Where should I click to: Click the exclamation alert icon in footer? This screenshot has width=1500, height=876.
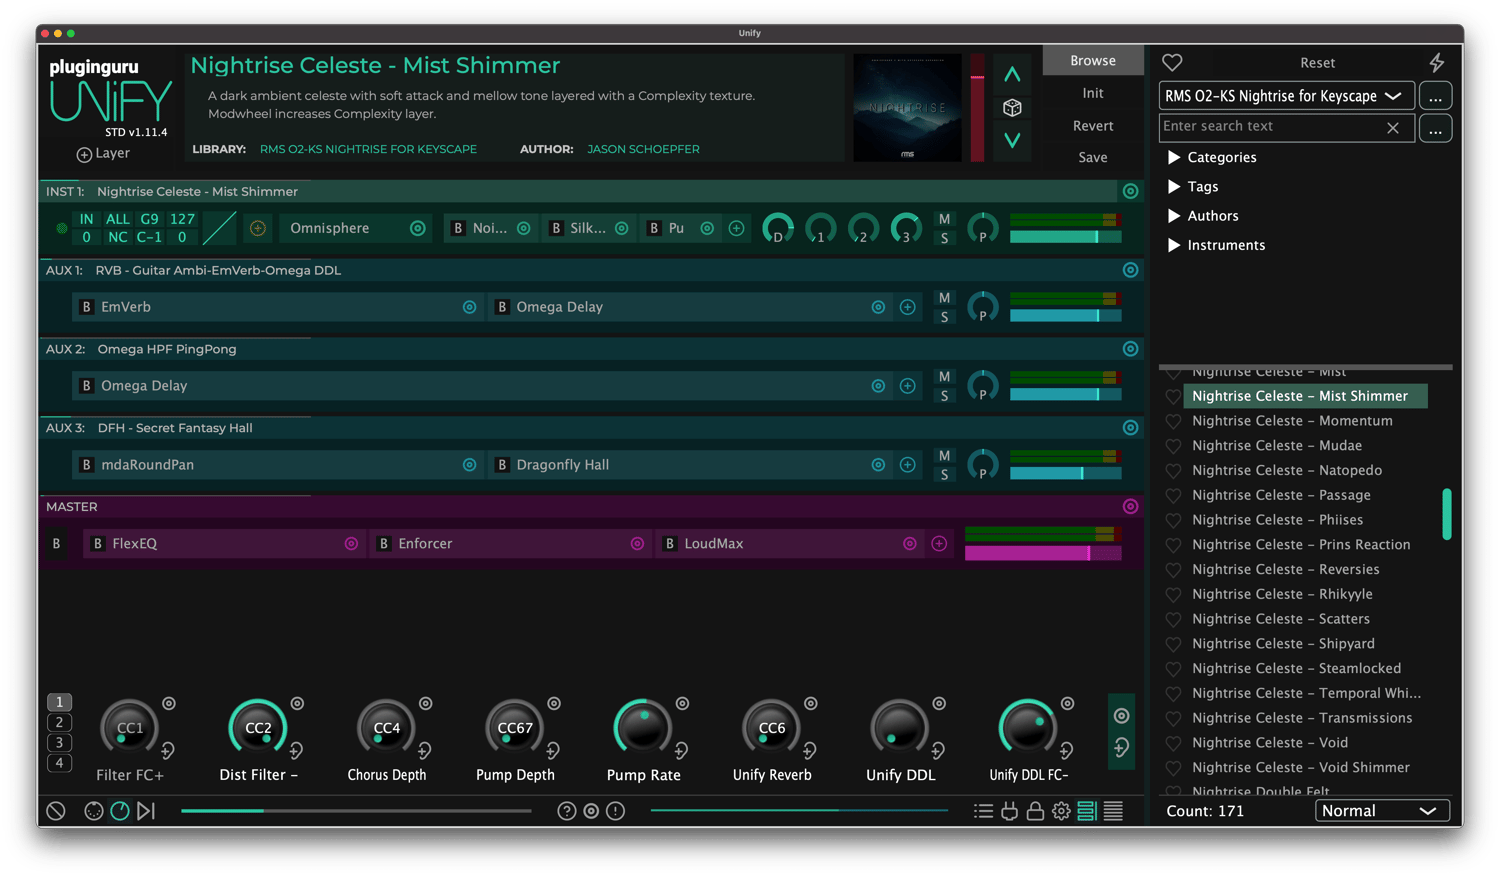click(616, 811)
